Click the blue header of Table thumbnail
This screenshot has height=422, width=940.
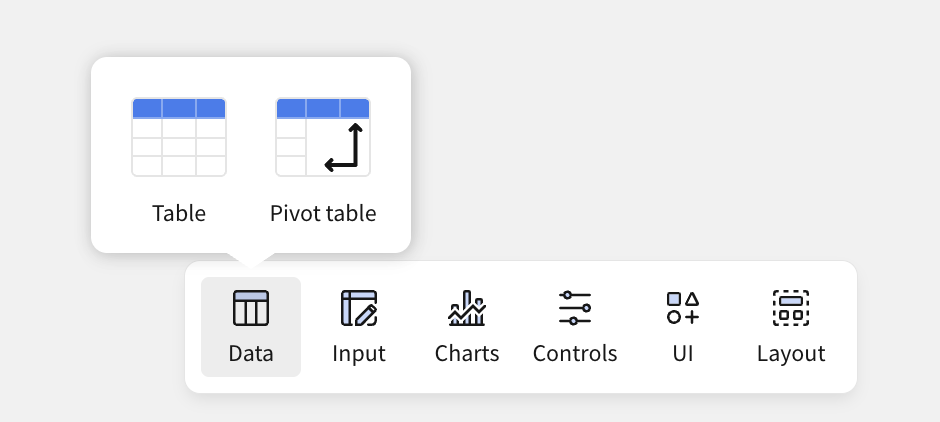179,108
